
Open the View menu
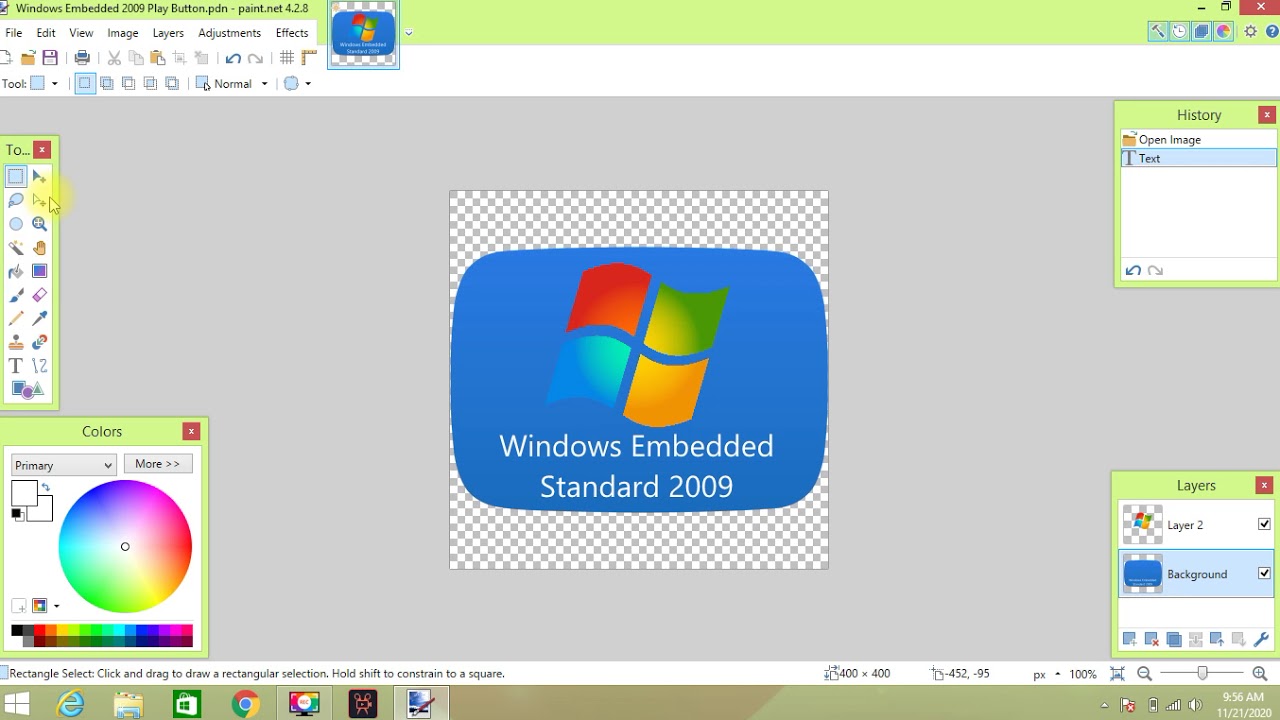(81, 33)
